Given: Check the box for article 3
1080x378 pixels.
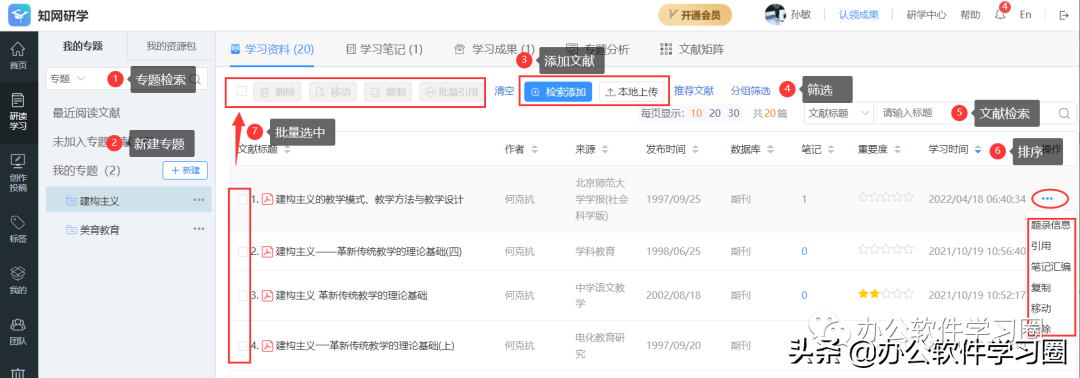Looking at the screenshot, I should pos(242,295).
